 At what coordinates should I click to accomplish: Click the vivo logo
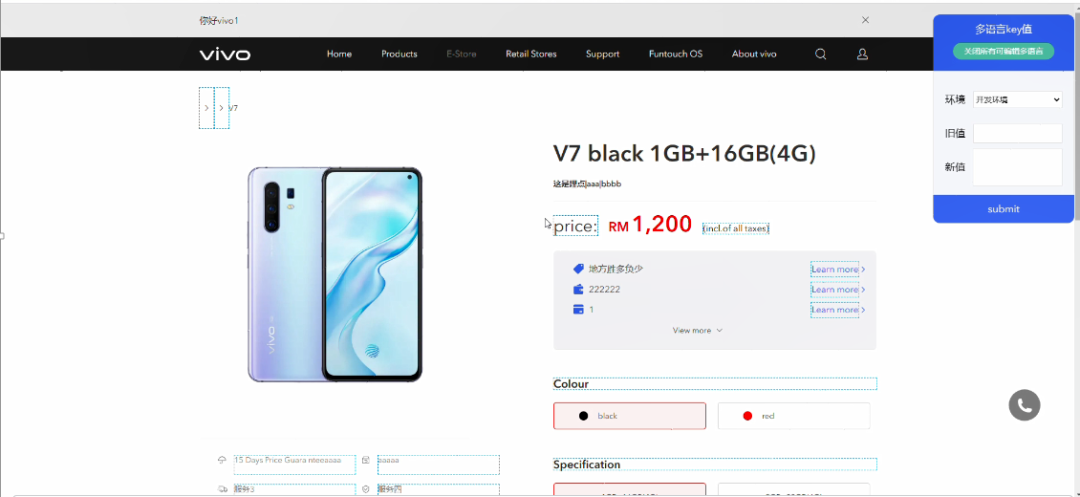225,54
